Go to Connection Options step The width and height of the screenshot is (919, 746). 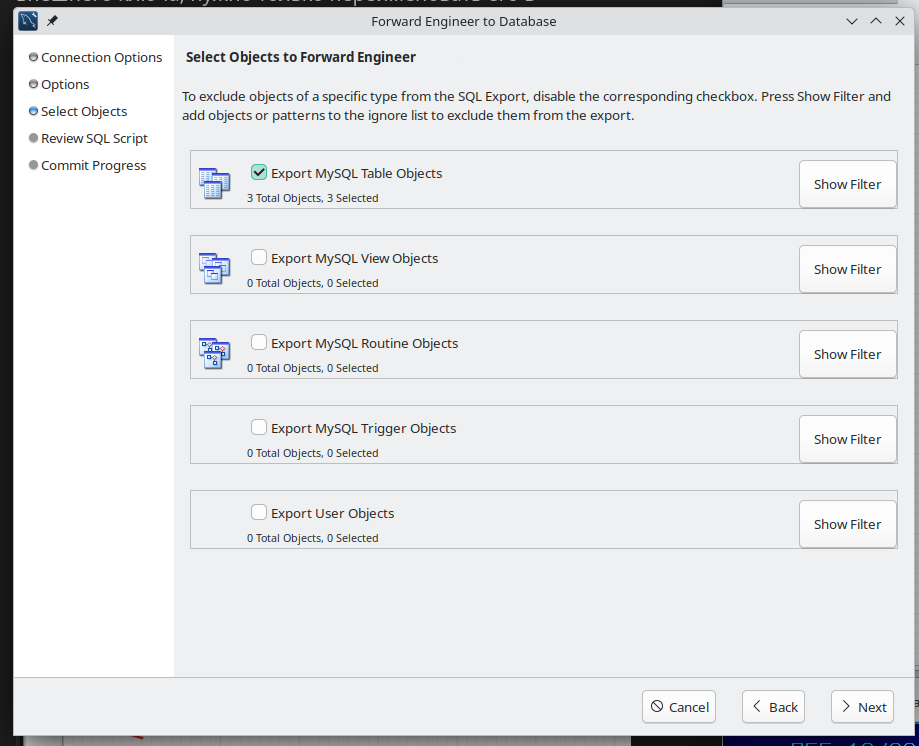(101, 58)
